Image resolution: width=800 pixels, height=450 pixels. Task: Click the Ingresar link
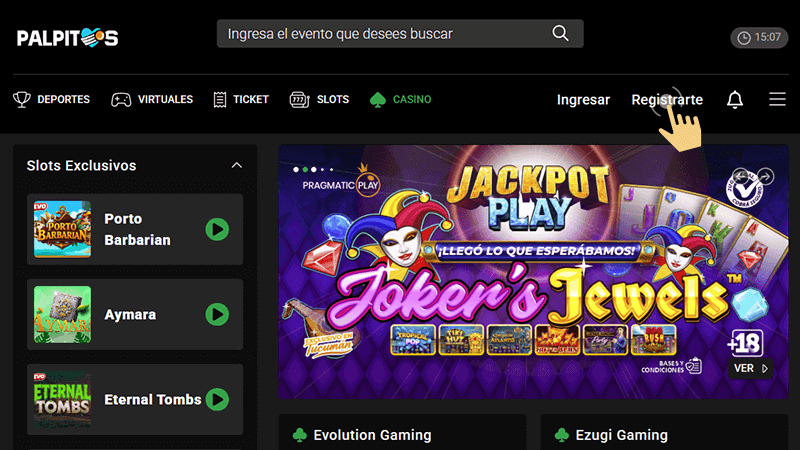[x=583, y=100]
